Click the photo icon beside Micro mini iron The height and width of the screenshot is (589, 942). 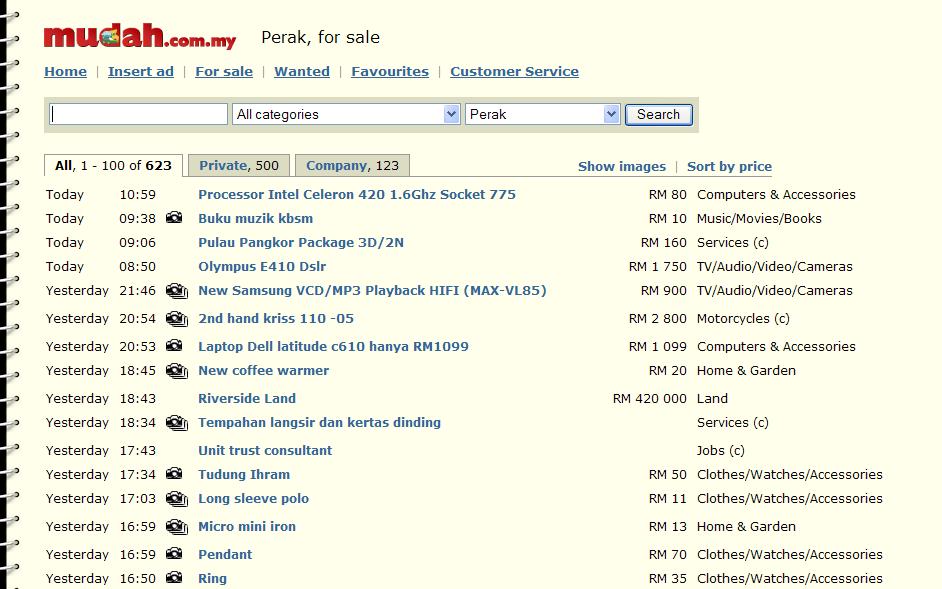pos(177,526)
